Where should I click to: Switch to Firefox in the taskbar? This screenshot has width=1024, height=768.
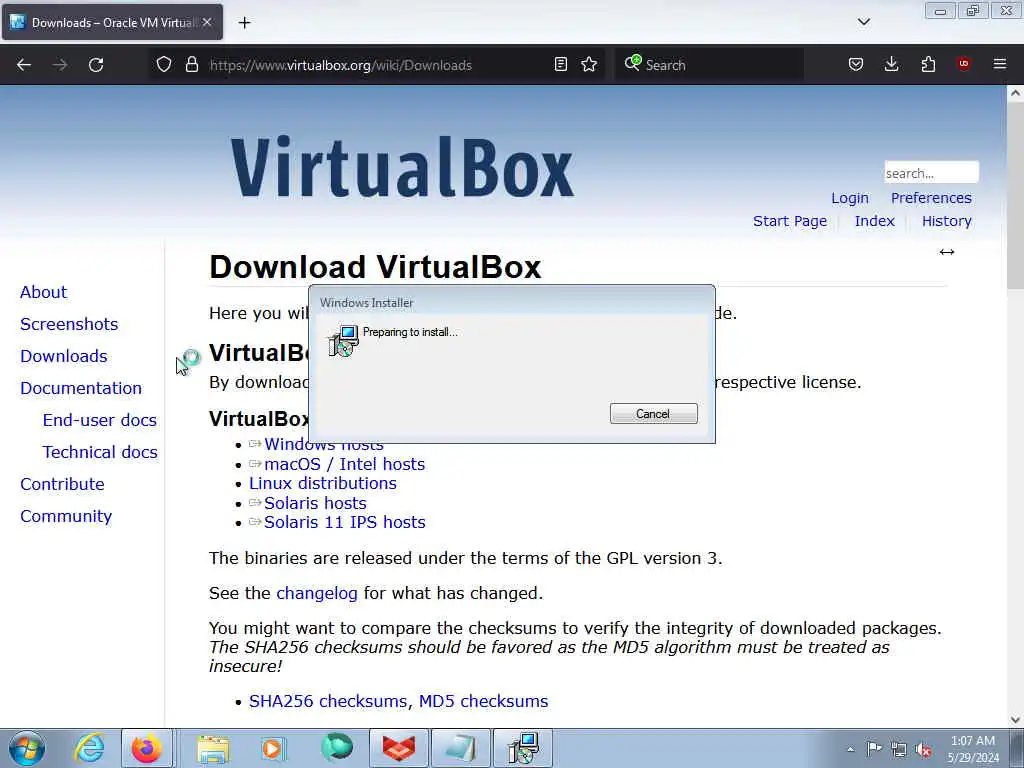click(147, 748)
